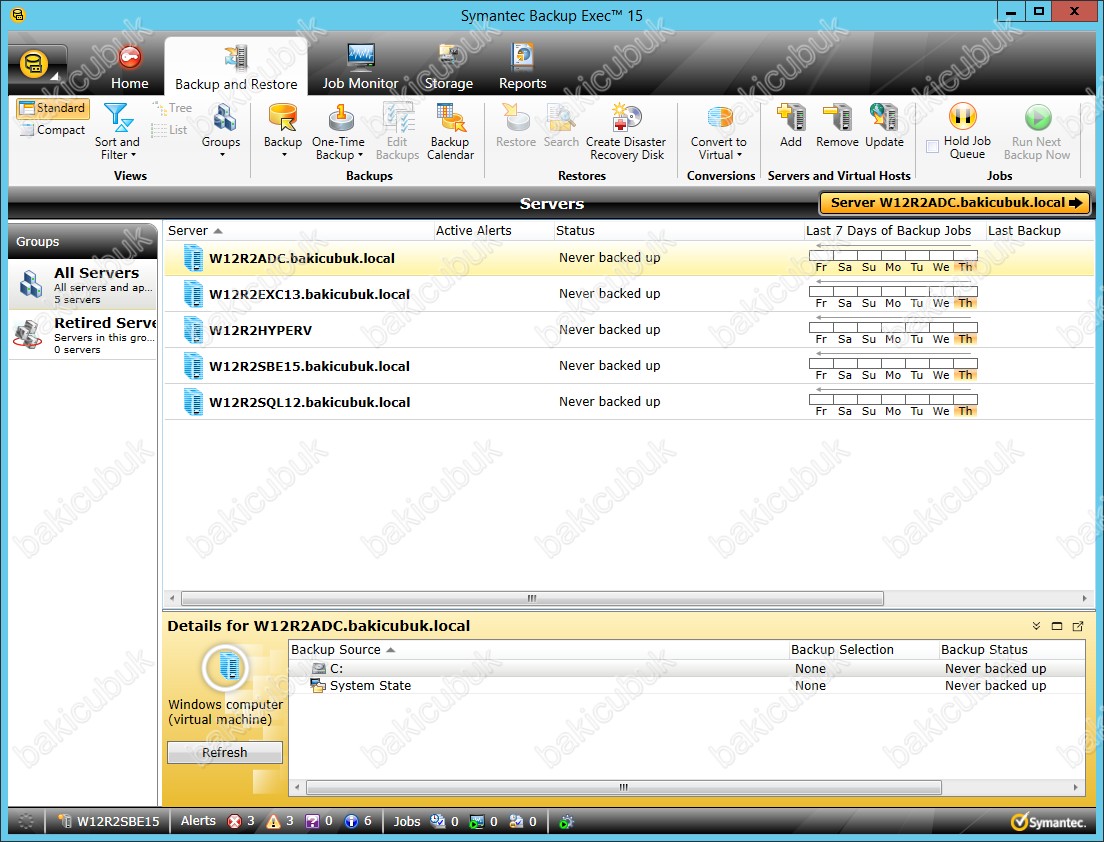Open the Job Monitor tab
1104x842 pixels.
(360, 69)
